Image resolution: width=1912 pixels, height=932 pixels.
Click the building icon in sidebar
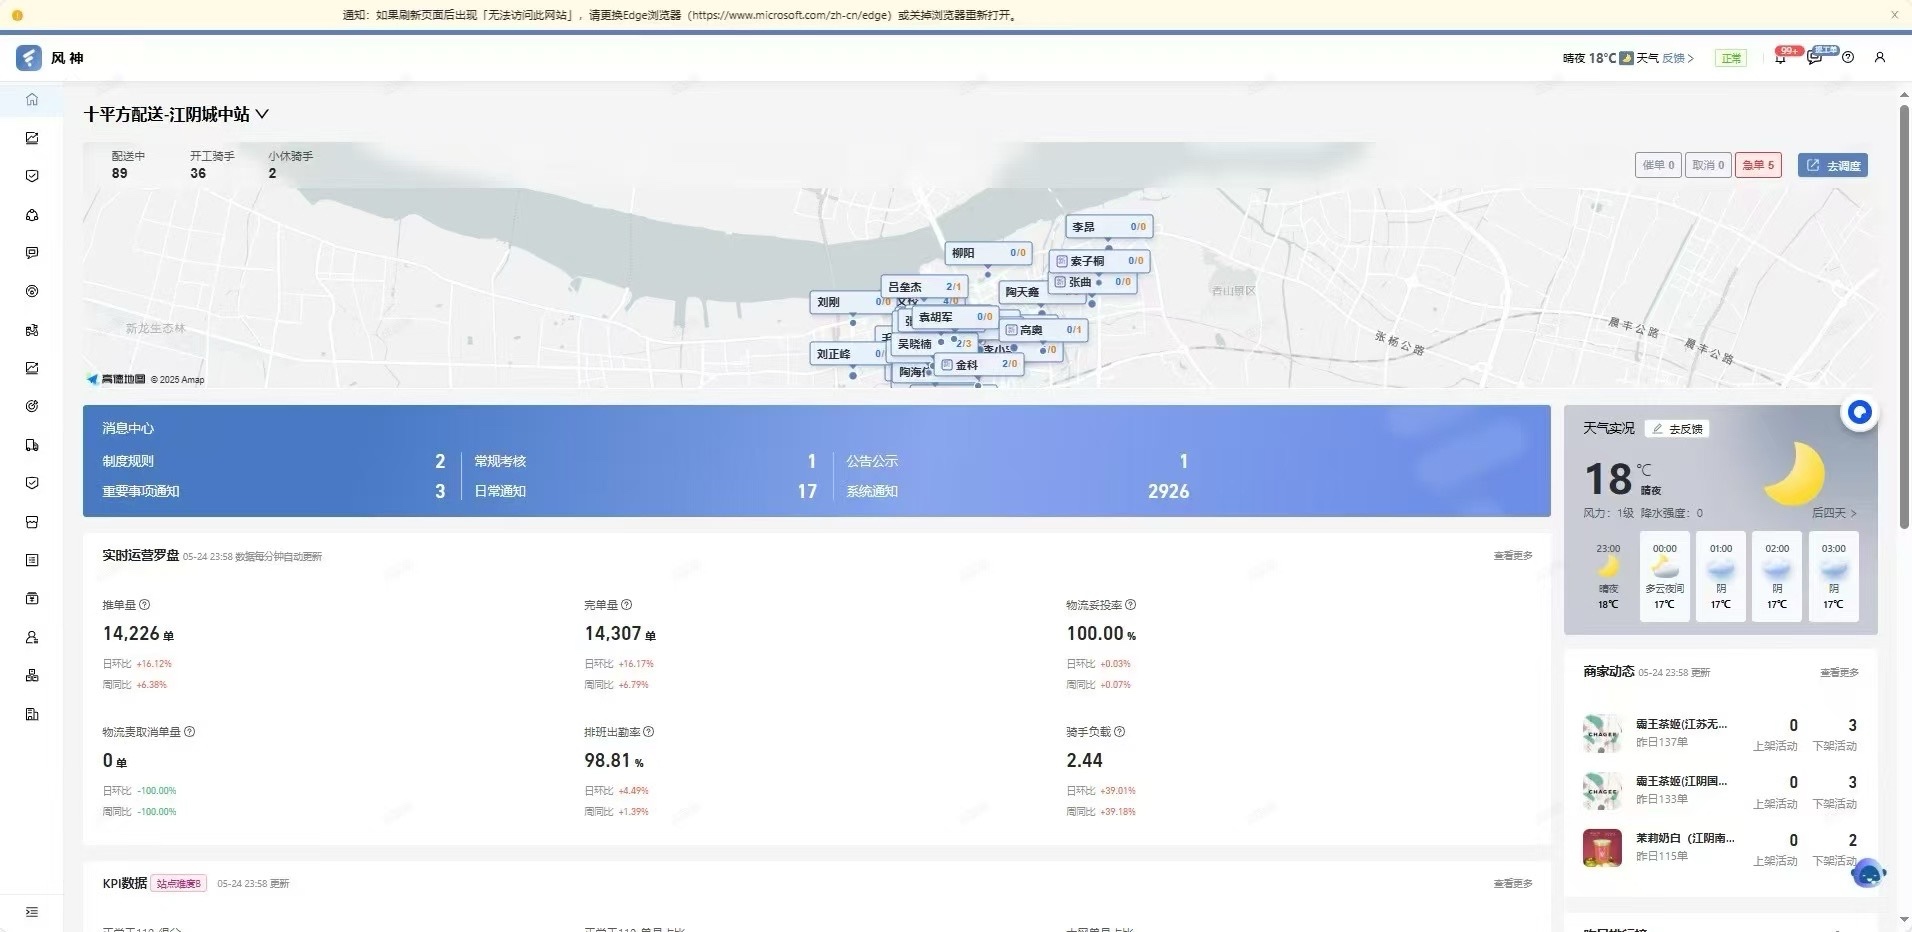[x=32, y=714]
